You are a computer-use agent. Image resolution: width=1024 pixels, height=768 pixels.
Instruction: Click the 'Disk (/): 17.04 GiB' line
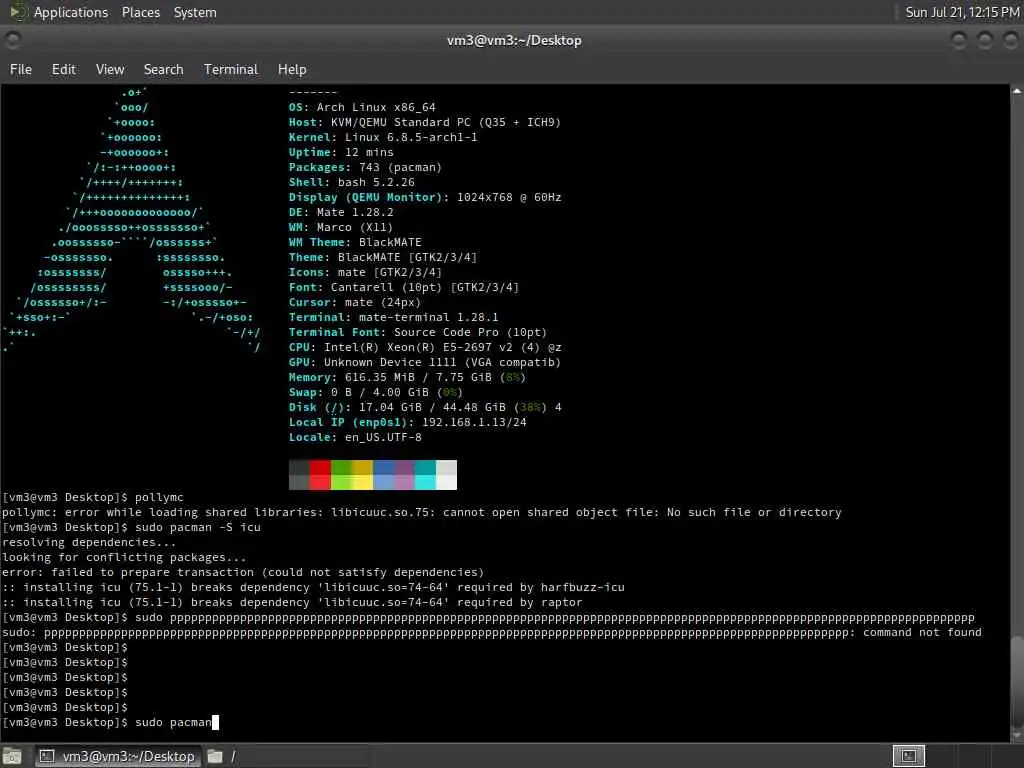point(424,408)
